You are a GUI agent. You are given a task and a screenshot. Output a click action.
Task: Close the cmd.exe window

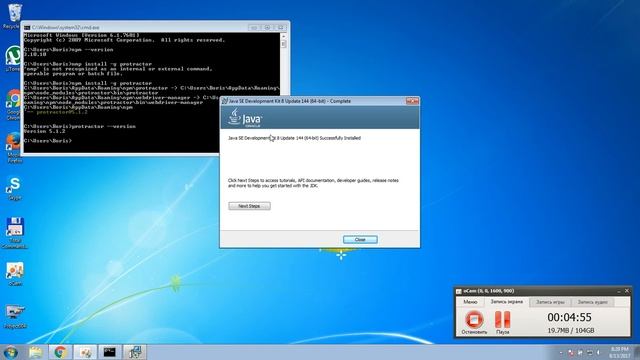(x=281, y=27)
